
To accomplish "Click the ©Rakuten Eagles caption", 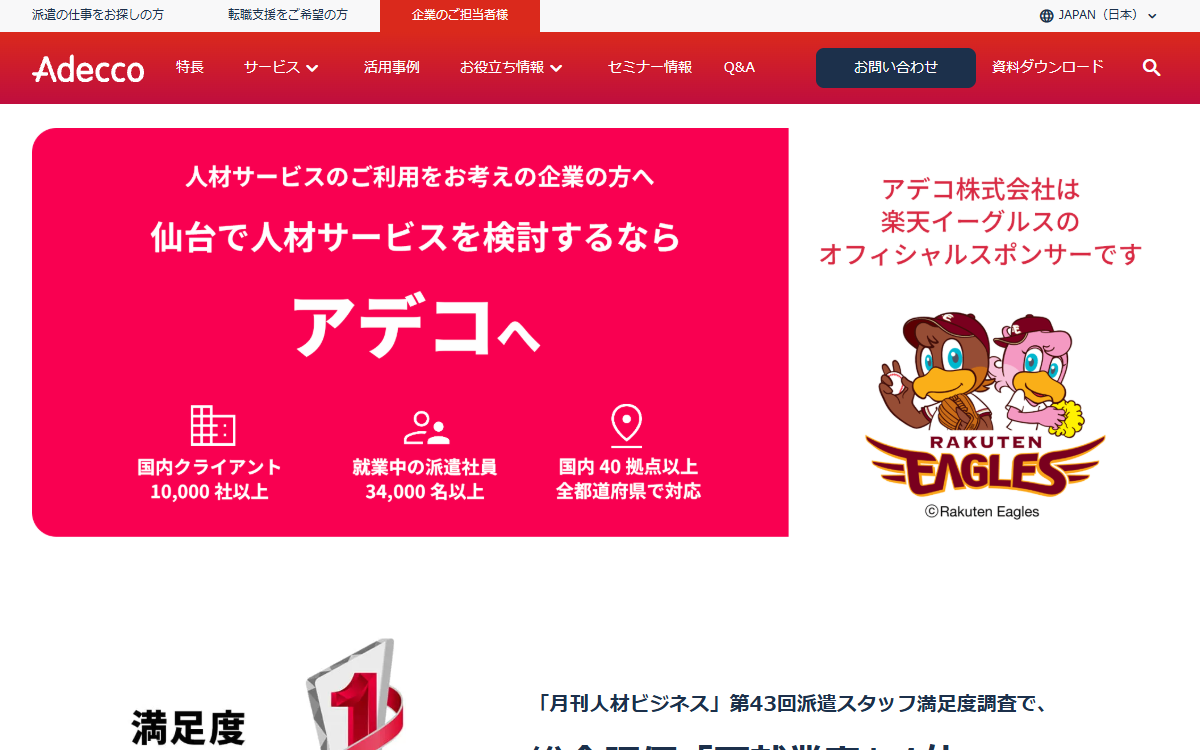I will pos(982,511).
